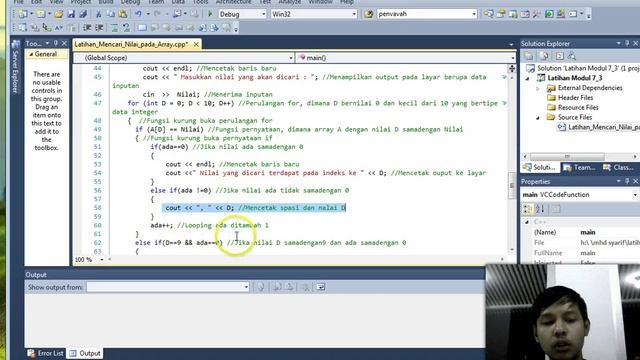Uncomment the selected lines
Viewport: 640px width, 360px height.
point(126,28)
